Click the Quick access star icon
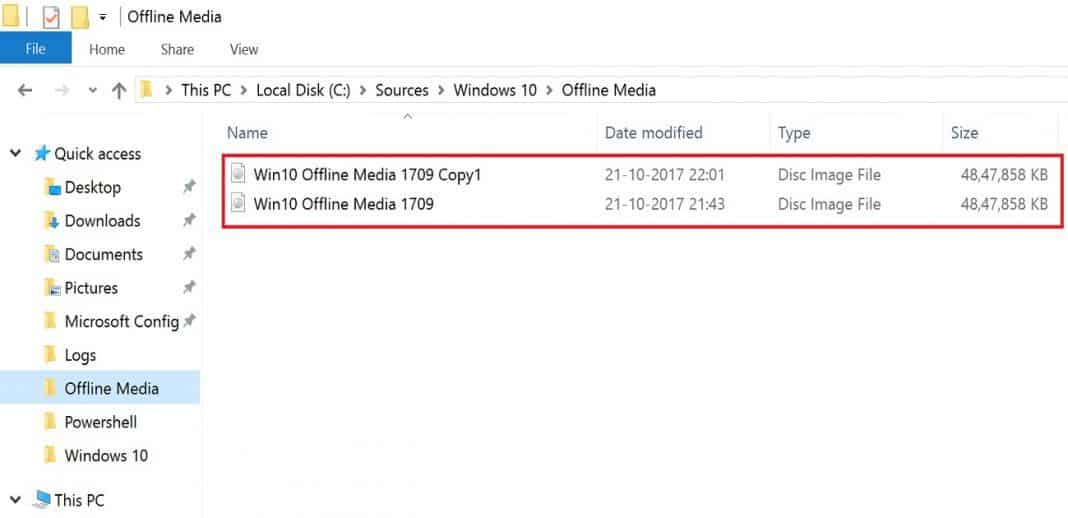 tap(42, 153)
